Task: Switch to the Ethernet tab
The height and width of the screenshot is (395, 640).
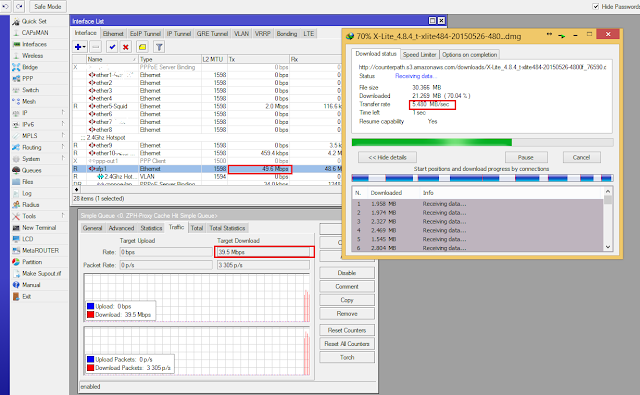Action: (113, 33)
